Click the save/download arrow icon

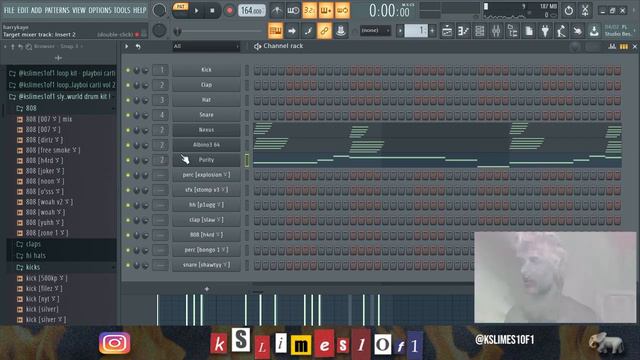[594, 31]
